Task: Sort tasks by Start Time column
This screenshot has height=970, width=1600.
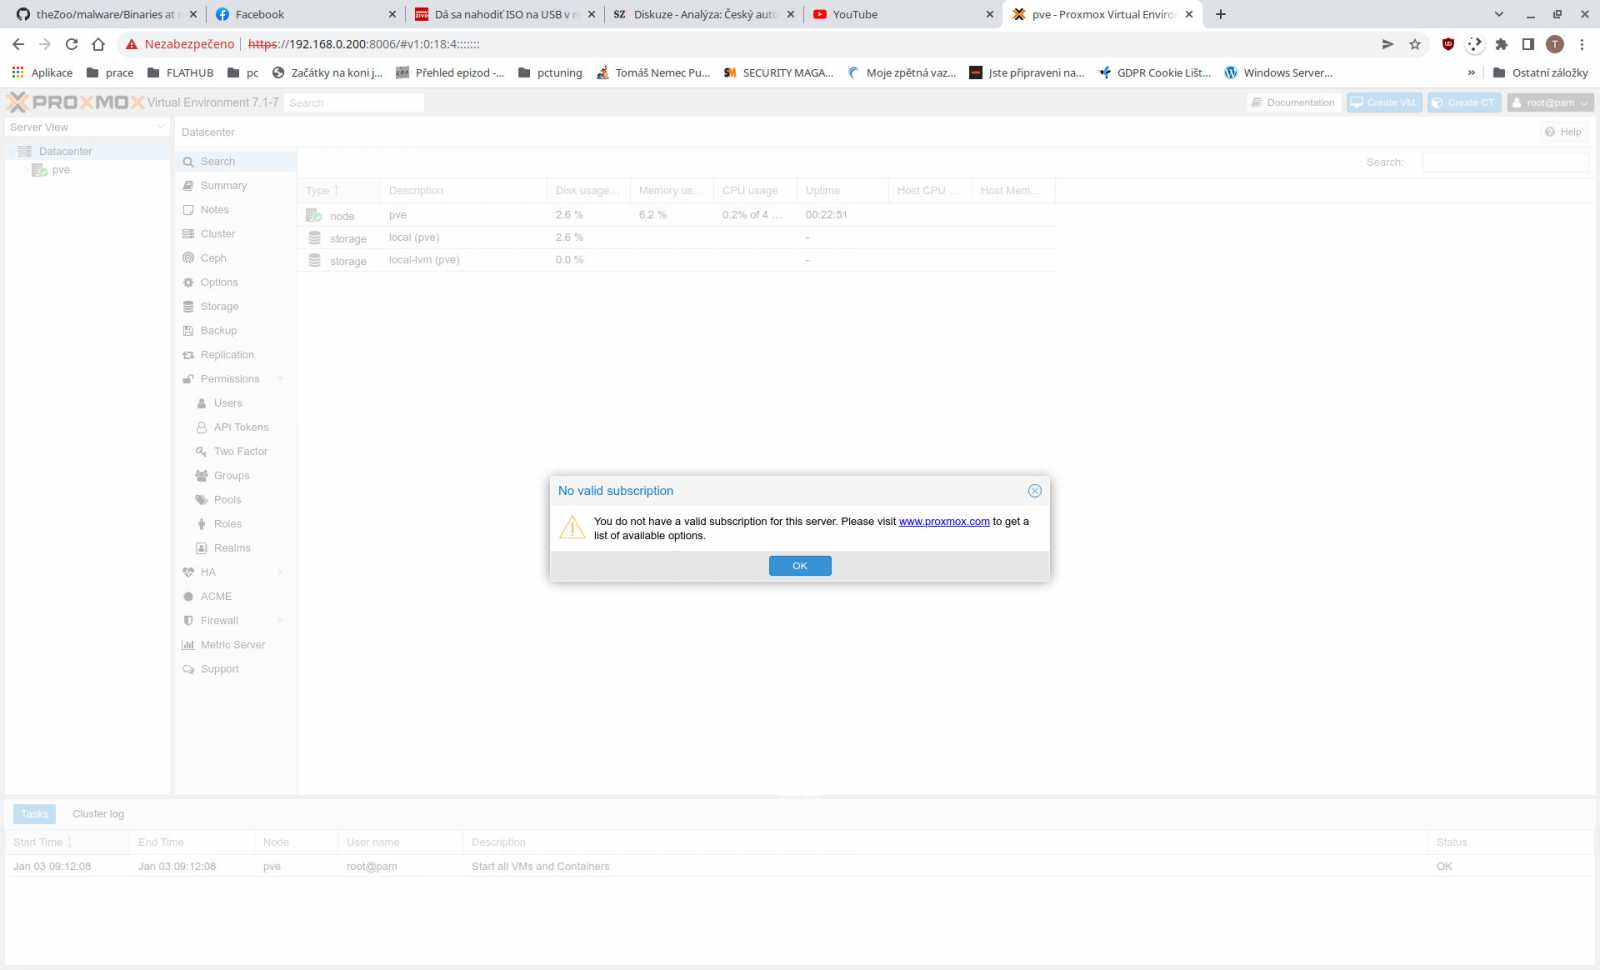Action: tap(67, 843)
